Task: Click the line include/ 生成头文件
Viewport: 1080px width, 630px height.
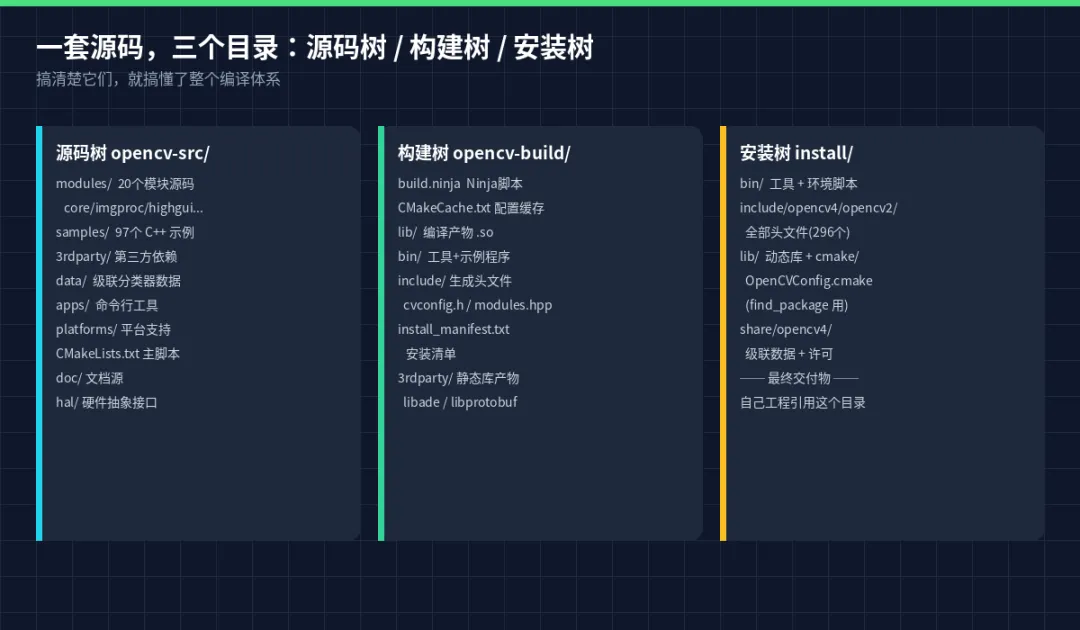Action: tap(455, 281)
